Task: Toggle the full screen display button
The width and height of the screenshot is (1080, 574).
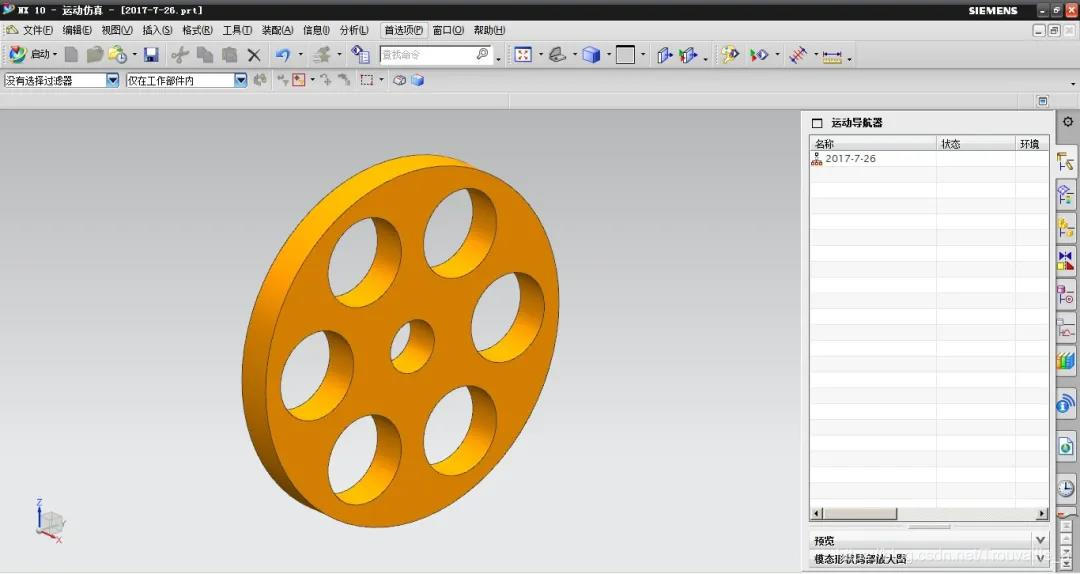Action: click(x=1043, y=101)
